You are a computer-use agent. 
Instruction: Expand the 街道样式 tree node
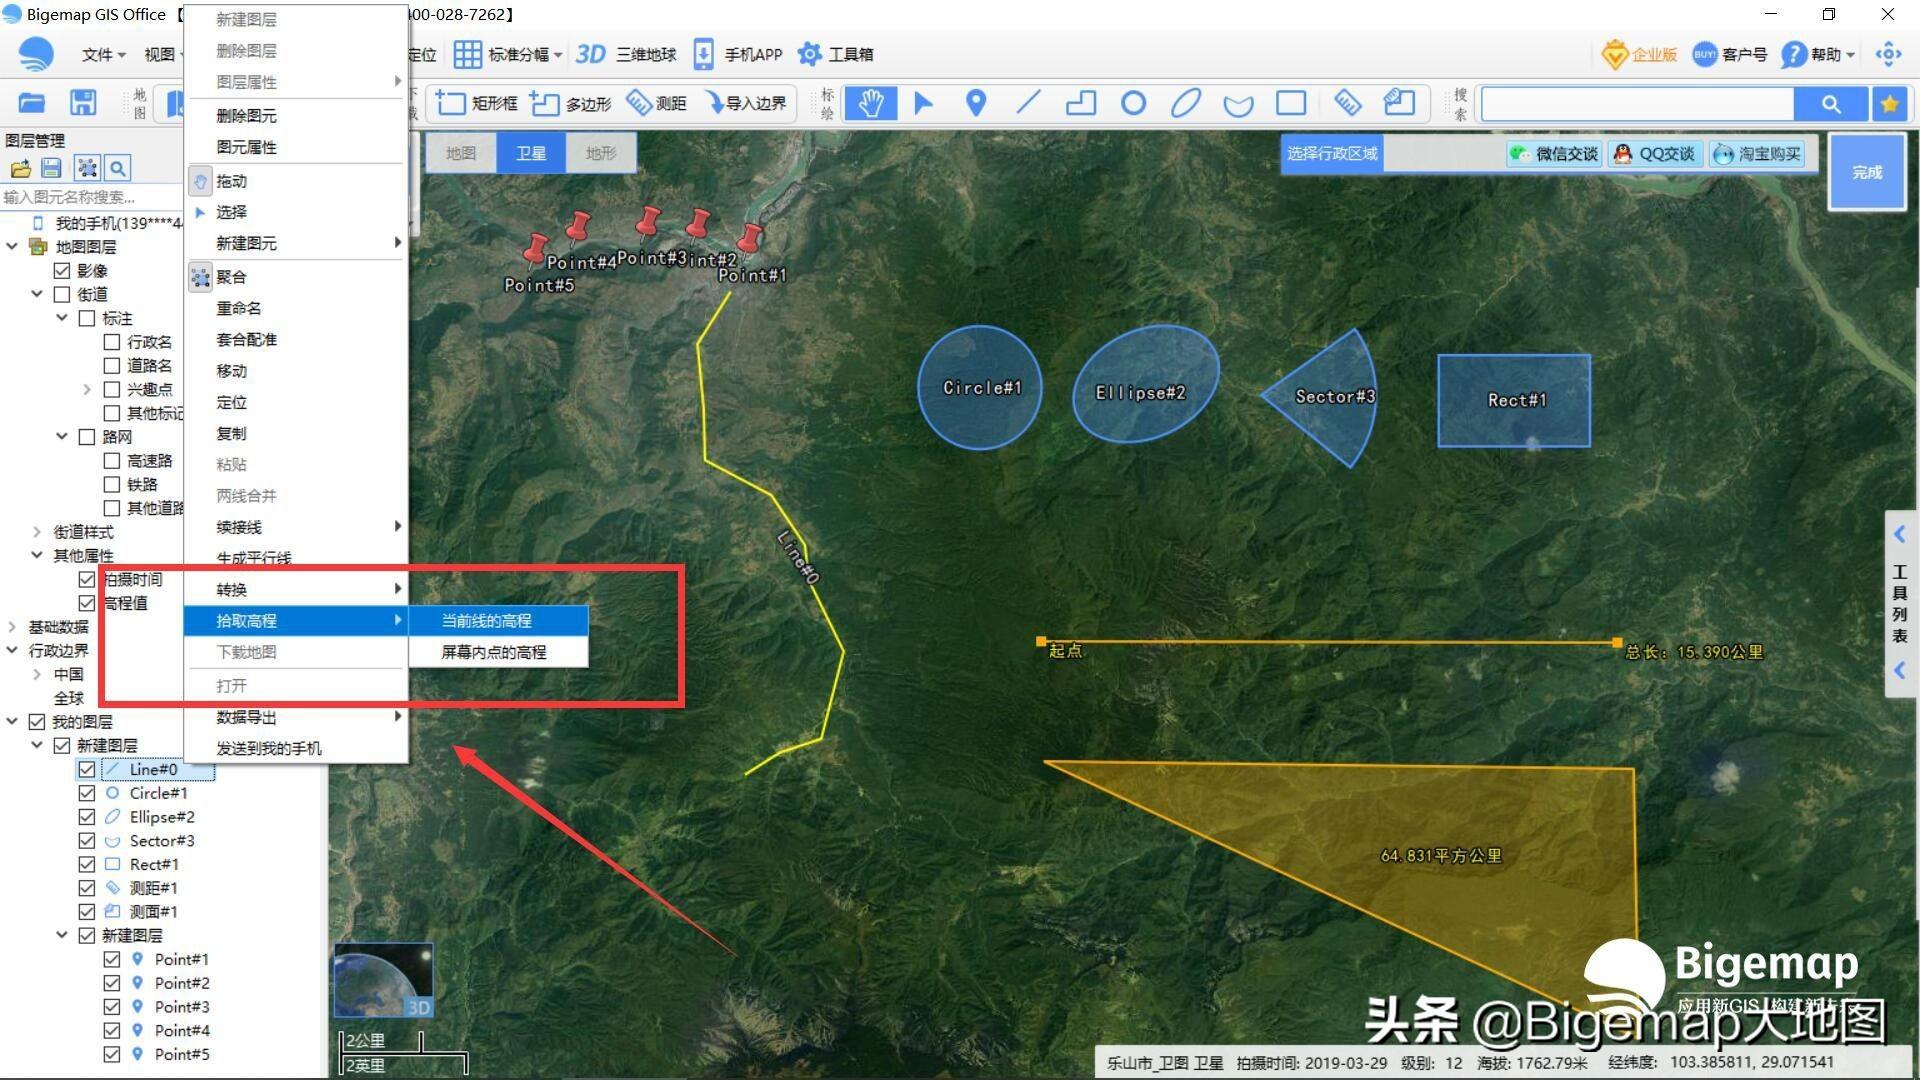pyautogui.click(x=37, y=532)
